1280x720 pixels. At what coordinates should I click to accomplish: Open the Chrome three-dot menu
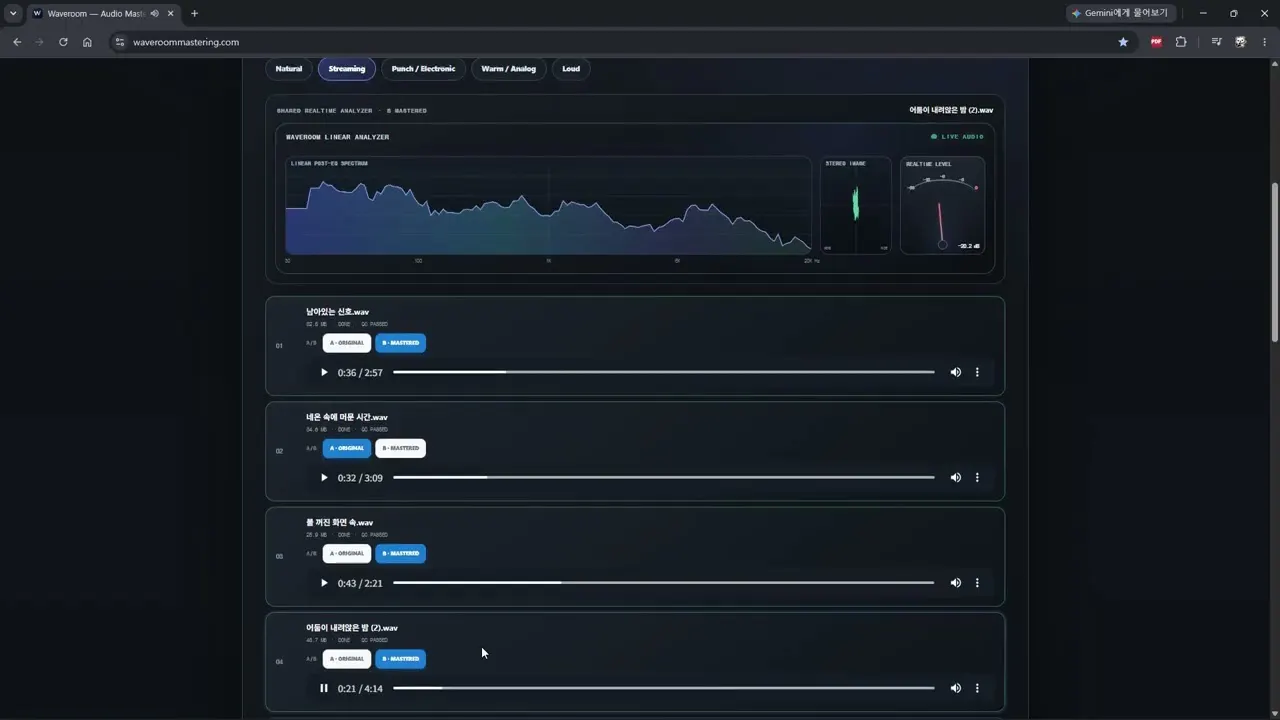(x=1265, y=42)
